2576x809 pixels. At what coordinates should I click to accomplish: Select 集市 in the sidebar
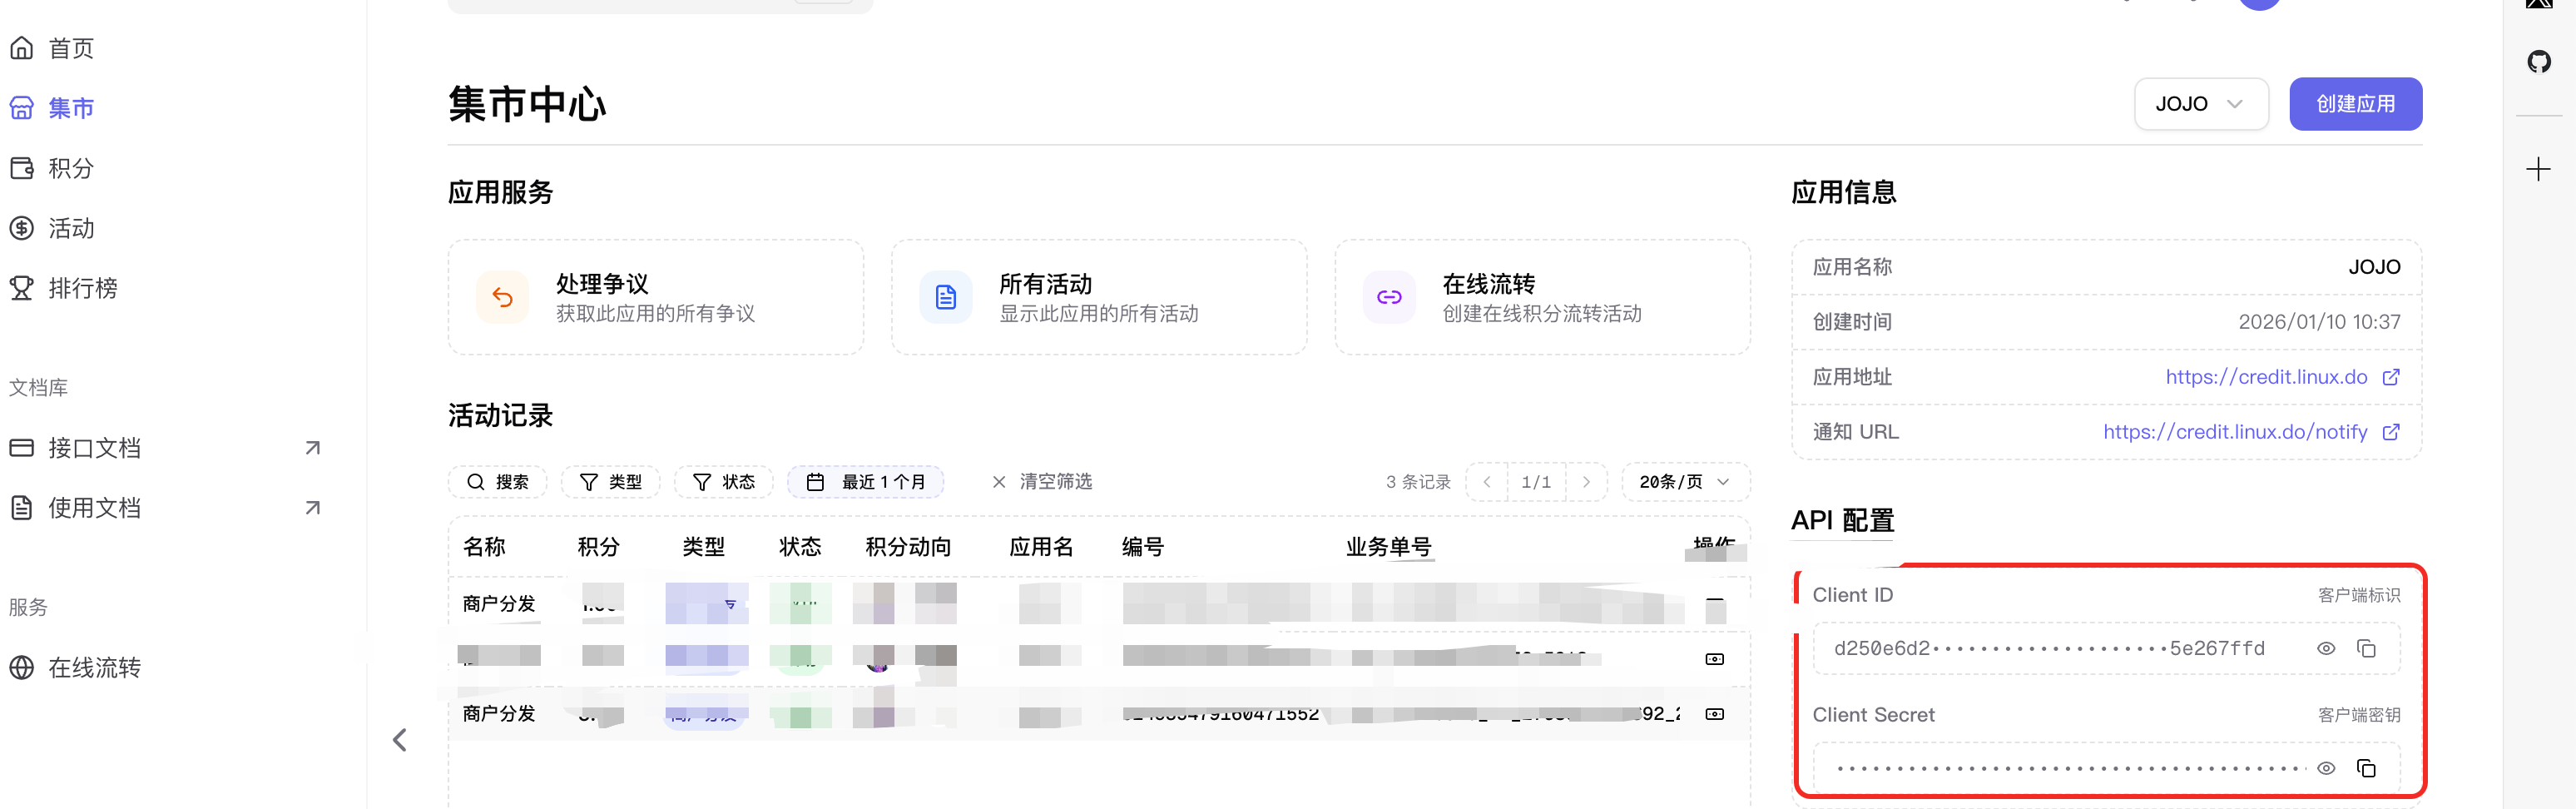pos(70,108)
